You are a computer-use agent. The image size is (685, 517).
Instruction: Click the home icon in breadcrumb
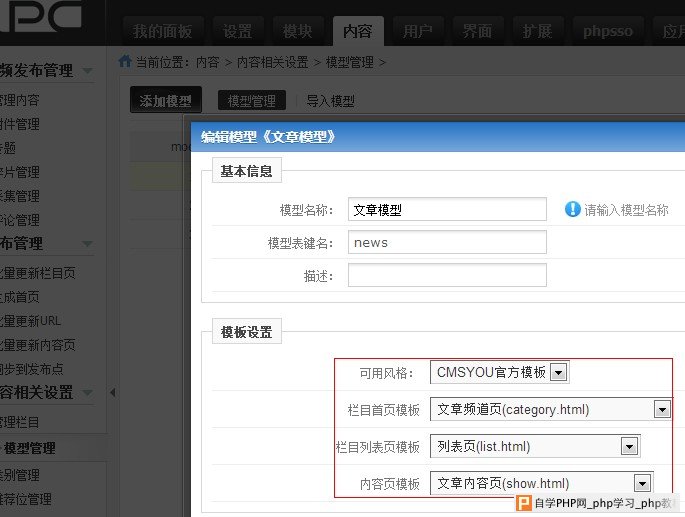(x=125, y=61)
